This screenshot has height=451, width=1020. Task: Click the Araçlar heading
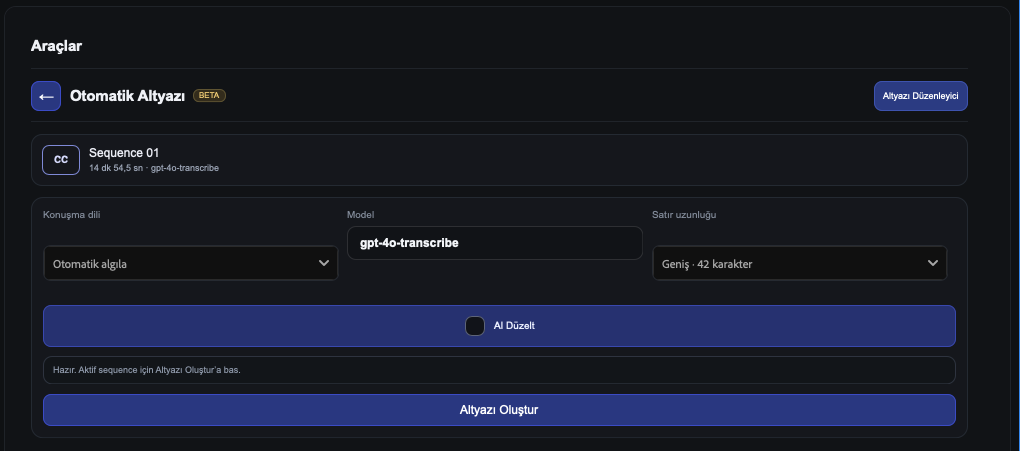(56, 46)
